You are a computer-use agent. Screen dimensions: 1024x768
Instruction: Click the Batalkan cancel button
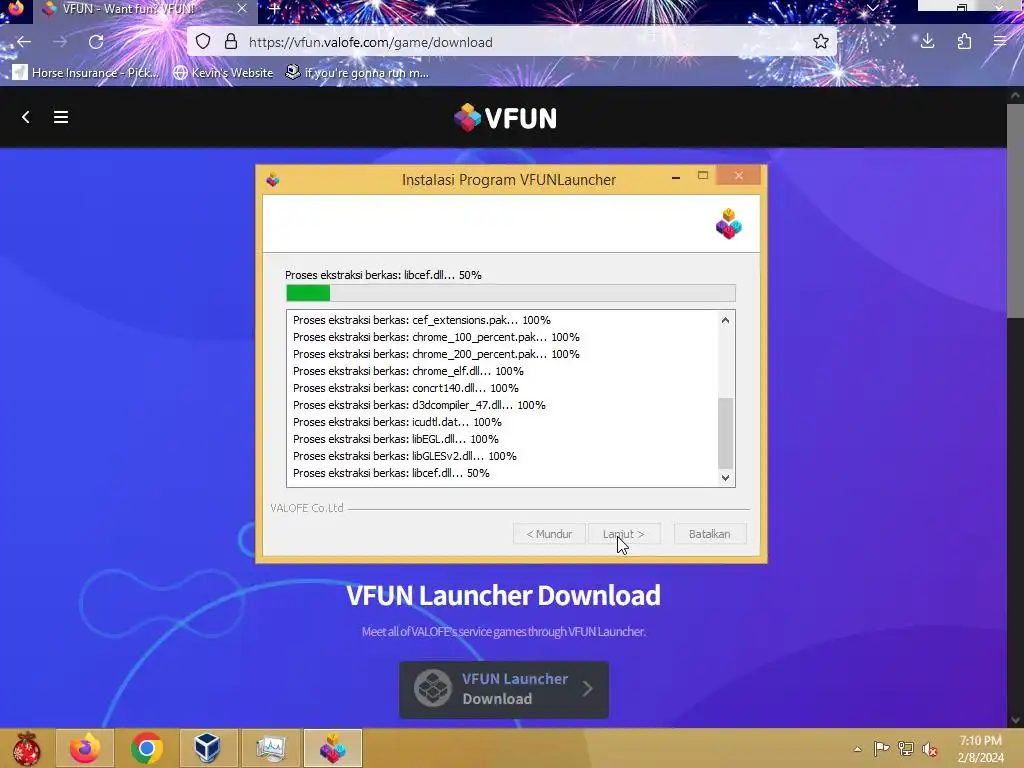click(710, 534)
